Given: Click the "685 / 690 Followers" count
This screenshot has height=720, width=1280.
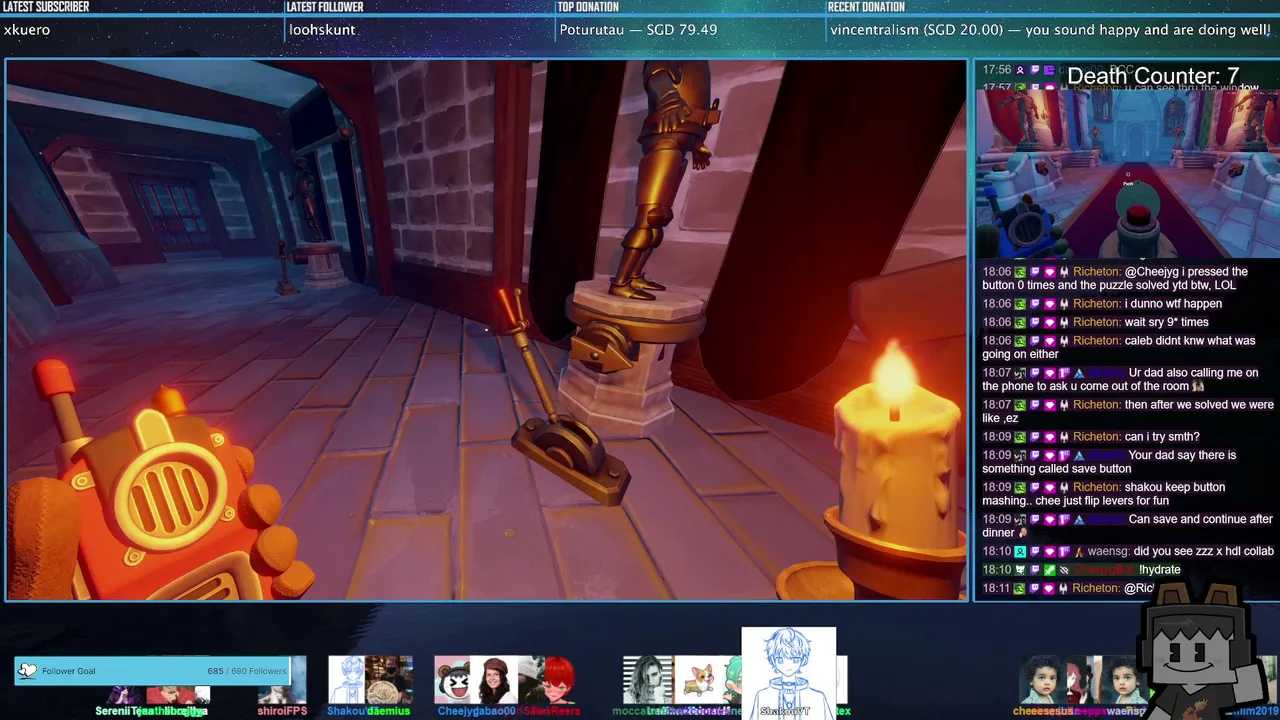Looking at the screenshot, I should point(246,671).
